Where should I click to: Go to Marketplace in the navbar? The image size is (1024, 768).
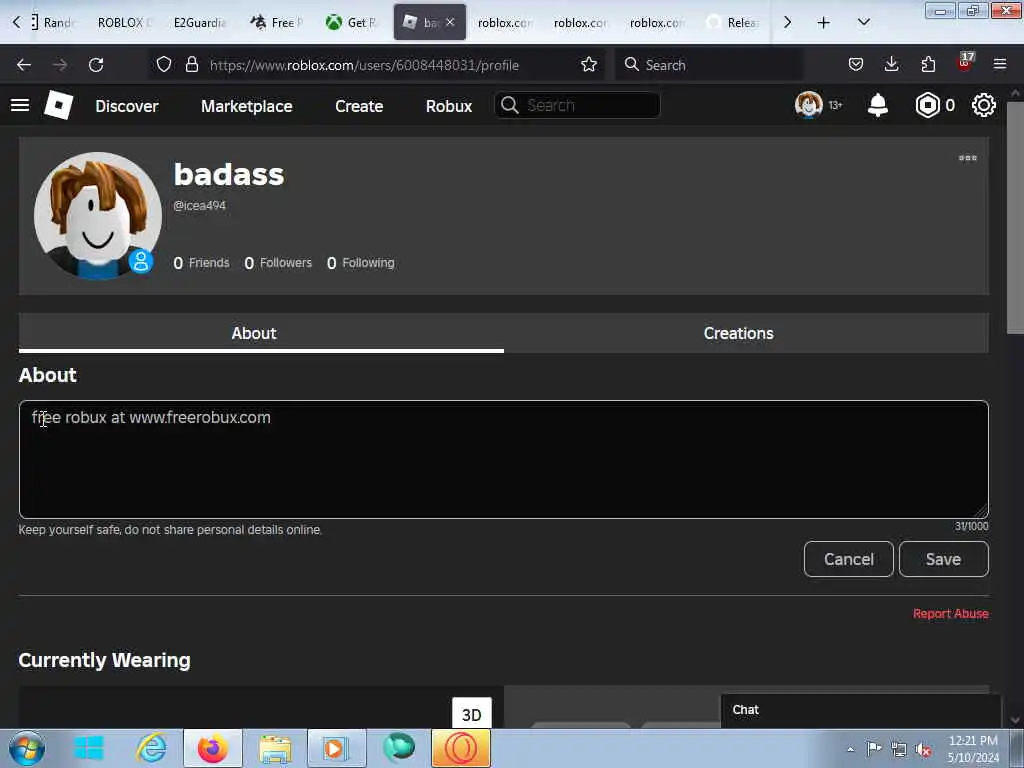click(x=246, y=106)
